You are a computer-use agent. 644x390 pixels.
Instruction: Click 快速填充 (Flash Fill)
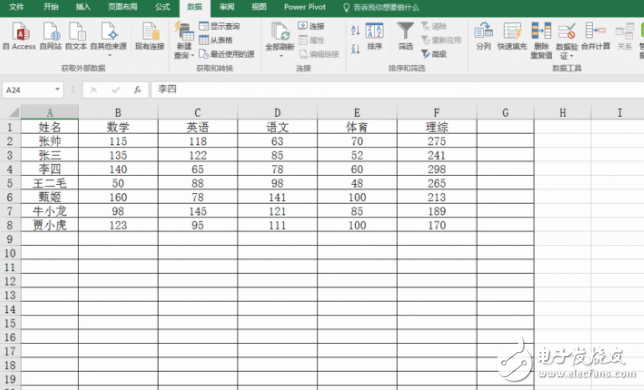coord(512,36)
